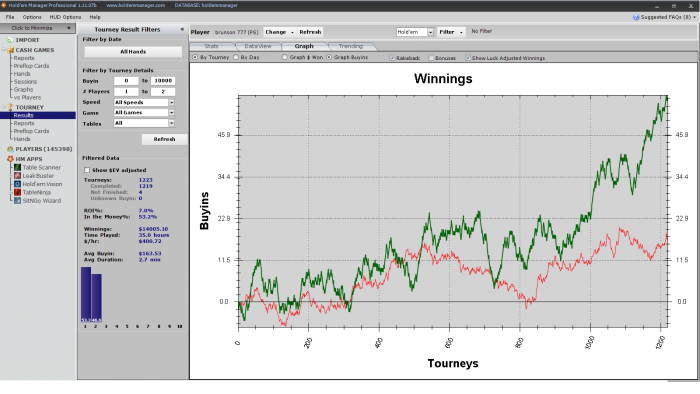This screenshot has height=394, width=700.
Task: Click the minimum # Players field
Action: coord(126,91)
